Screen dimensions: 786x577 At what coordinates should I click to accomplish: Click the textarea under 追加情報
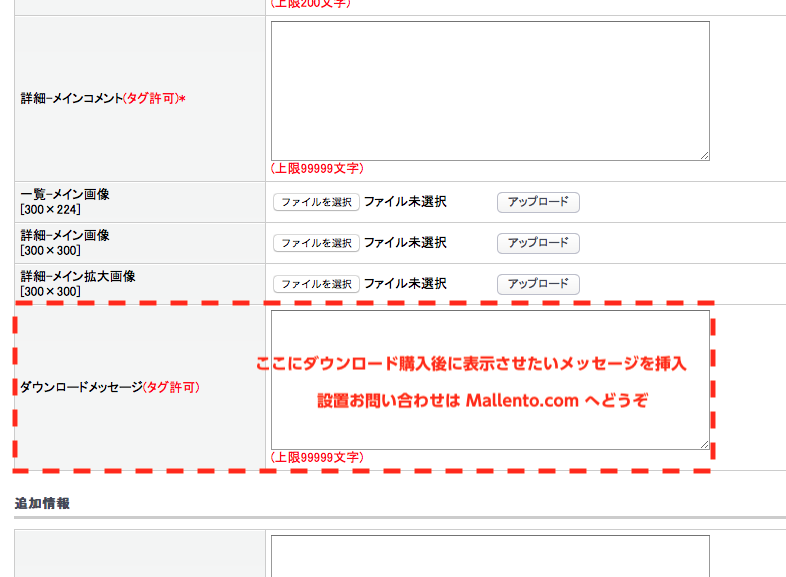tap(490, 556)
